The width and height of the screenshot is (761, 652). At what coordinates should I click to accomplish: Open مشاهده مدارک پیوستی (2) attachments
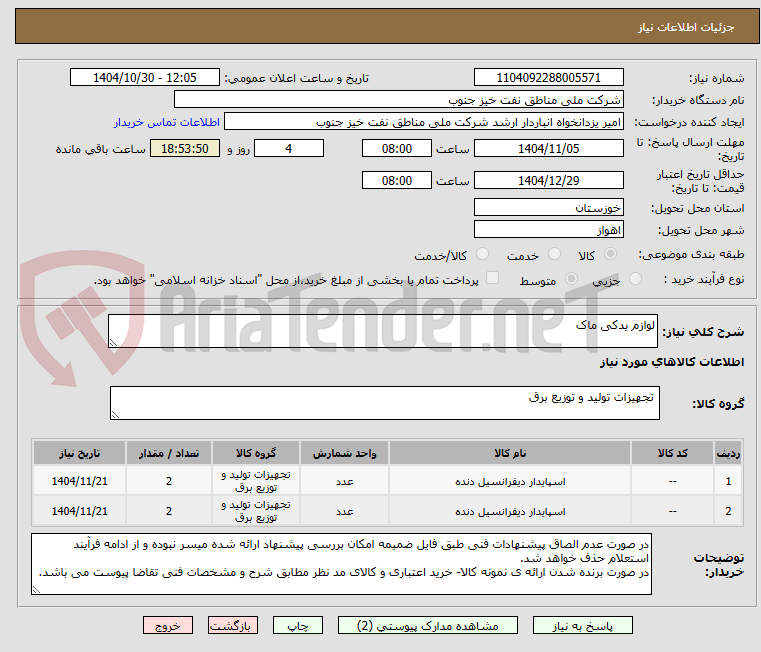[x=428, y=625]
